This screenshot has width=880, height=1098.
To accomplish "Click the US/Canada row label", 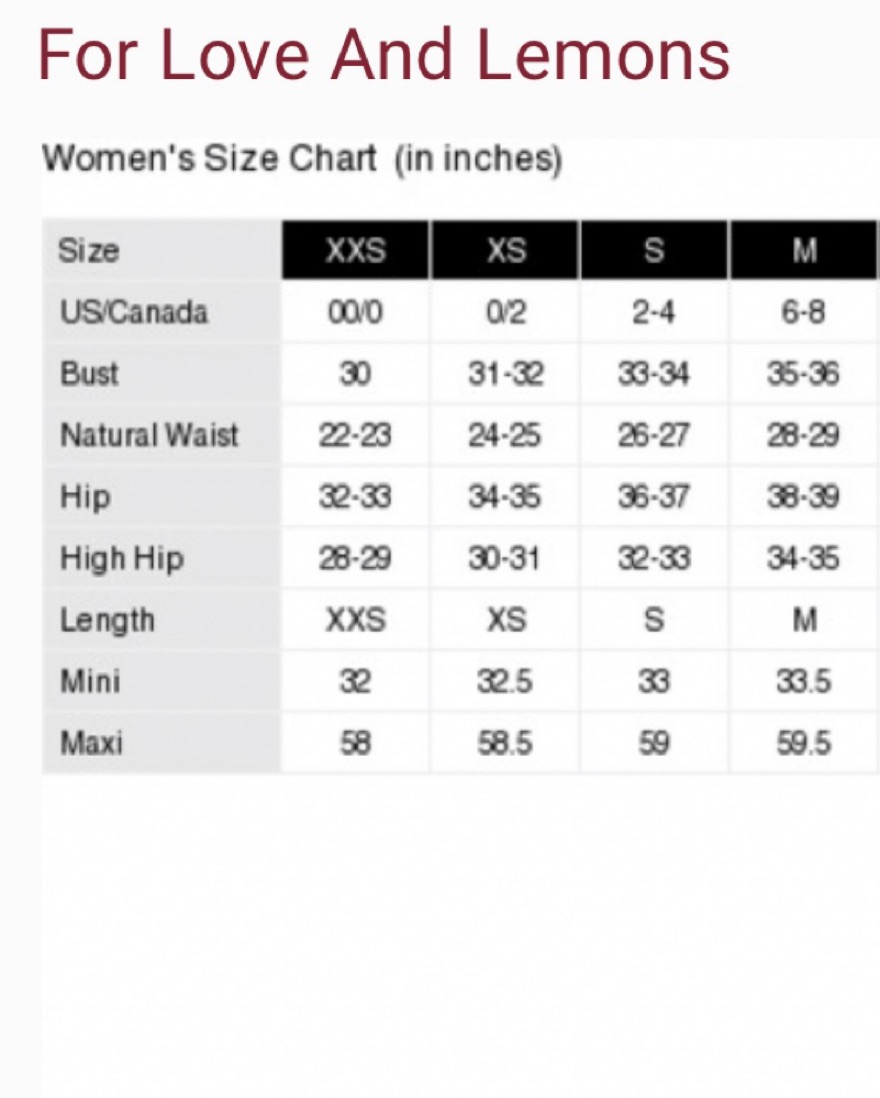I will click(x=134, y=312).
